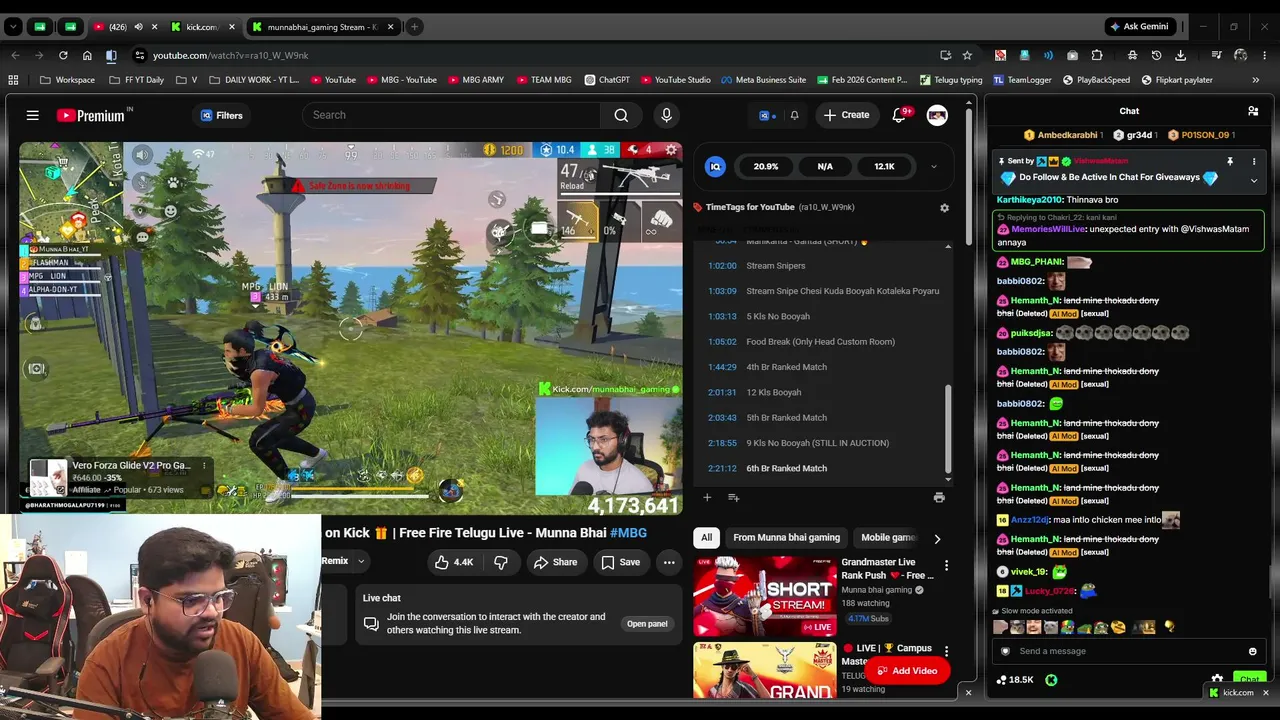Toggle the pinned message pin in Kick chat

1230,161
